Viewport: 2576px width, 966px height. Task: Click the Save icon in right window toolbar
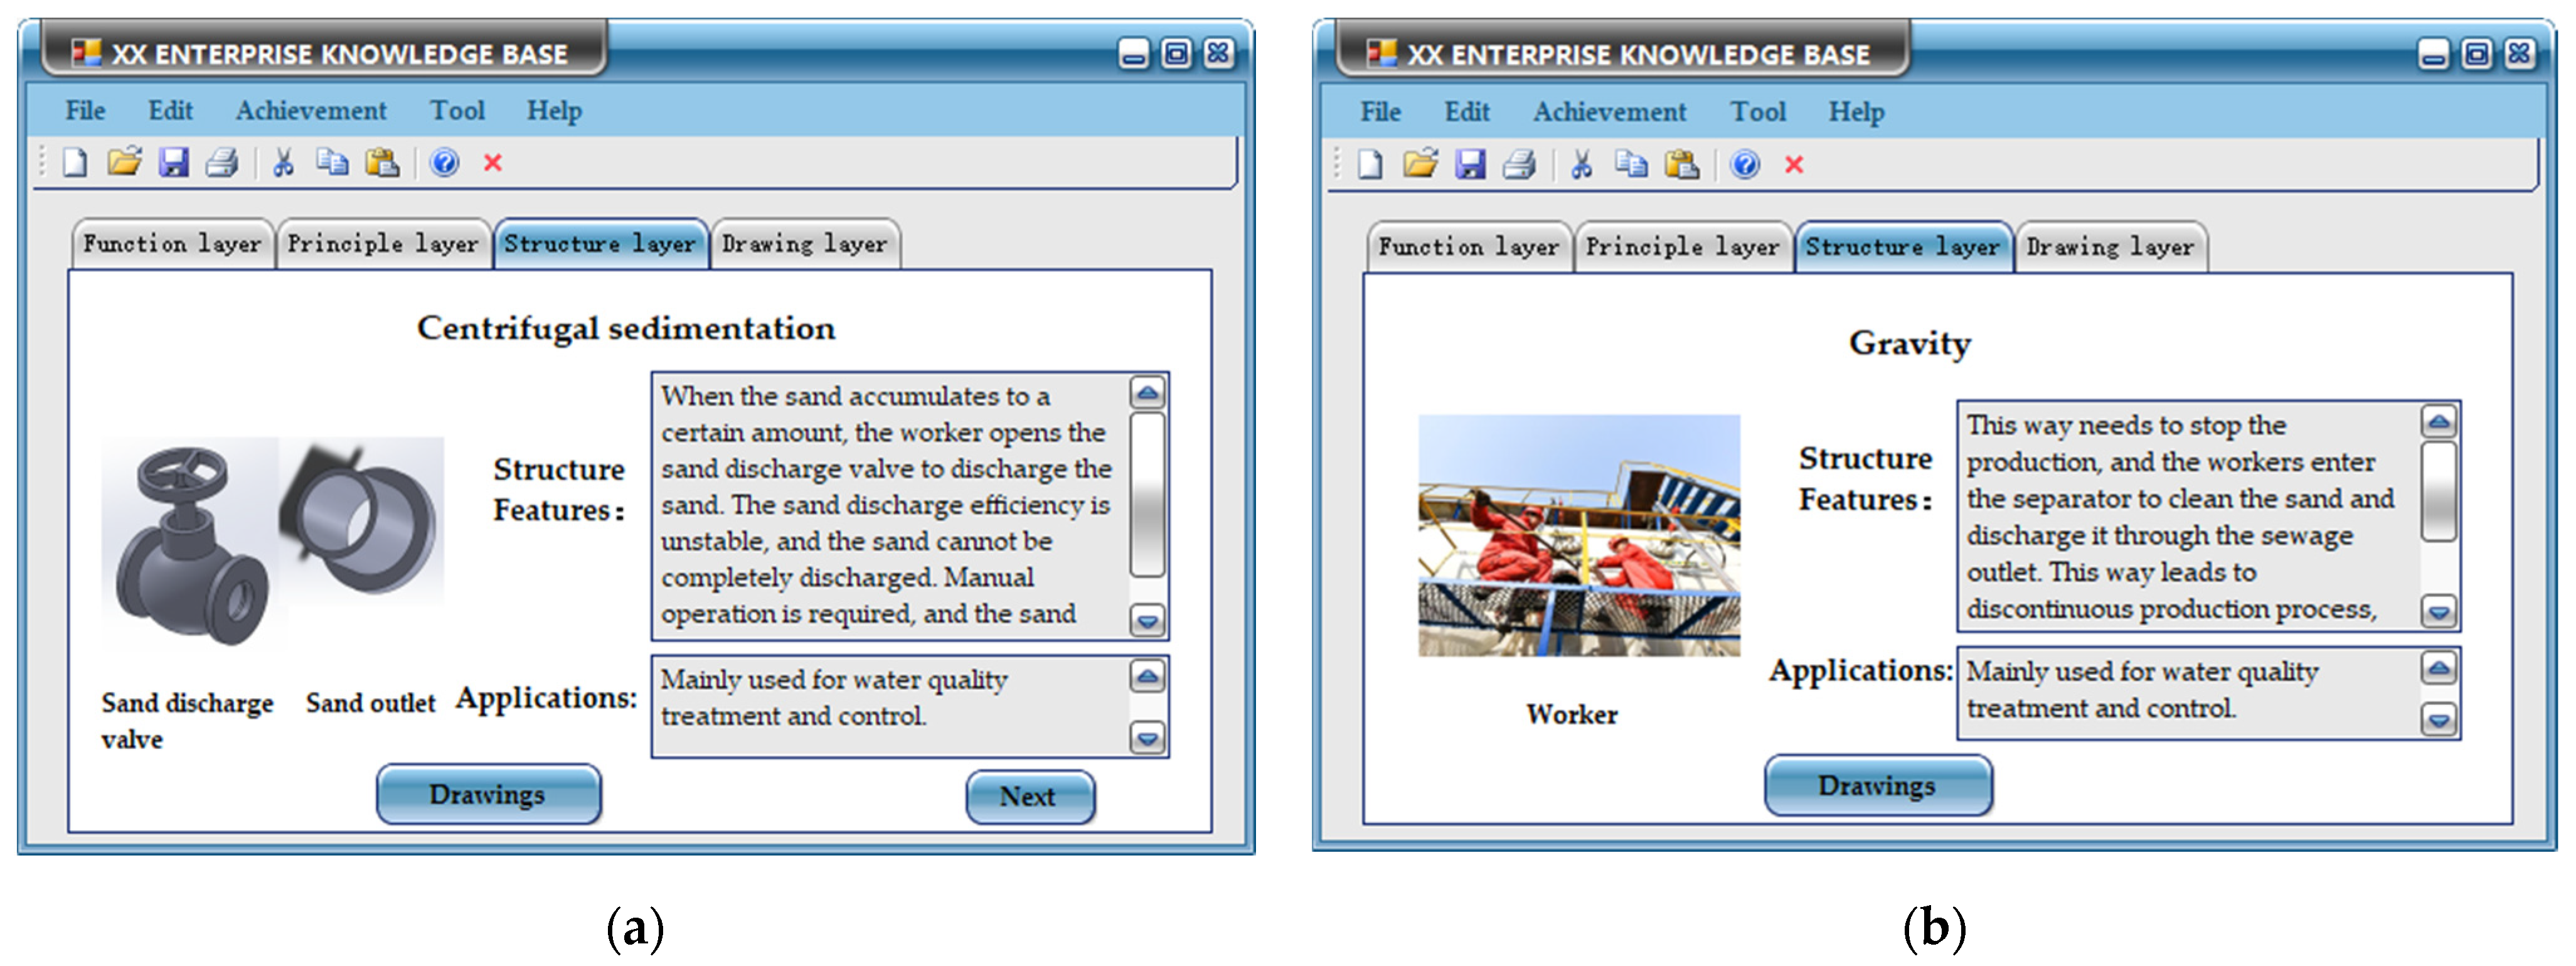click(1470, 164)
